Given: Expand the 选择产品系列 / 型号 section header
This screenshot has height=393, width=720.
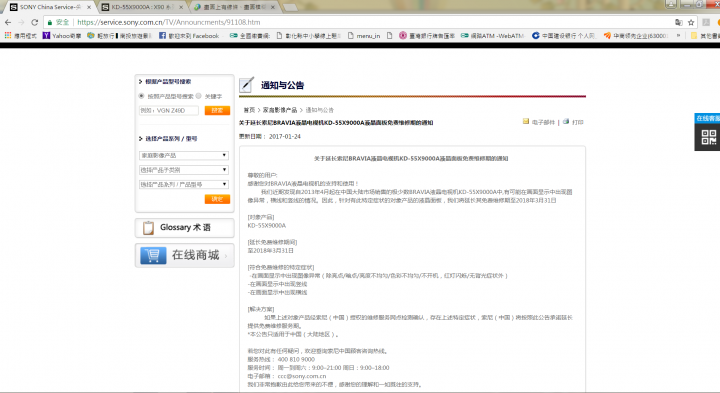Looking at the screenshot, I should (x=168, y=138).
